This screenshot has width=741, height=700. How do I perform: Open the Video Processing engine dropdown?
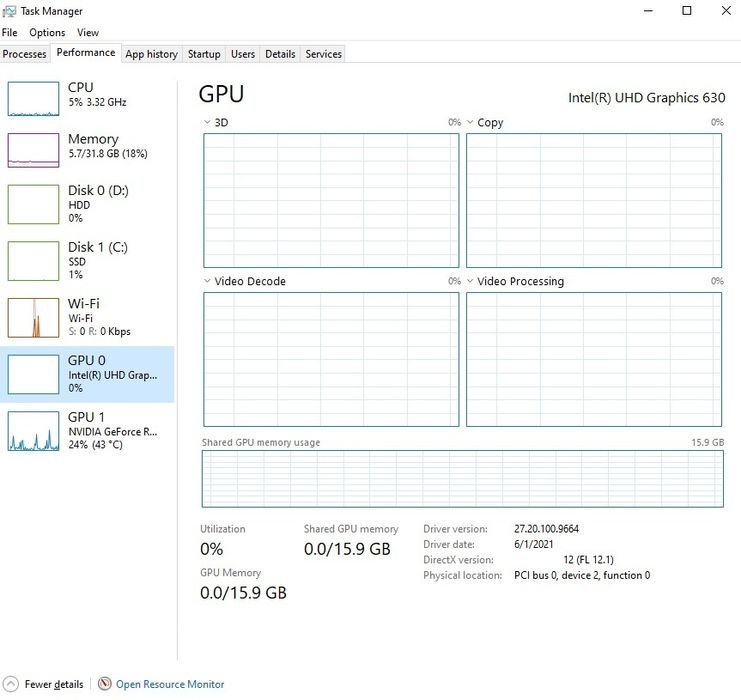click(470, 281)
